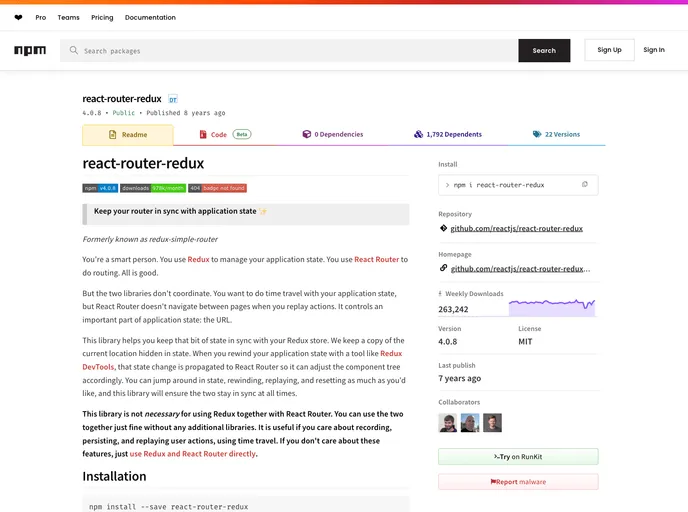
Task: Open the first collaborator avatar
Action: [448, 423]
